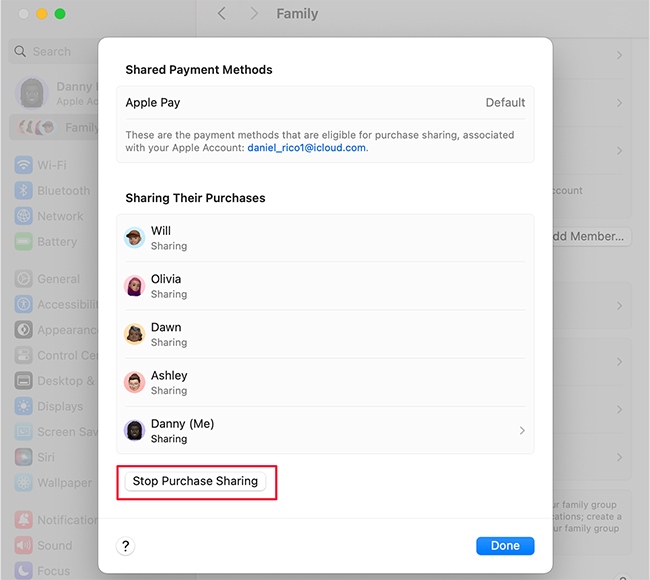Go forward with the right arrow in toolbar
Image resolution: width=650 pixels, height=580 pixels.
[x=254, y=14]
